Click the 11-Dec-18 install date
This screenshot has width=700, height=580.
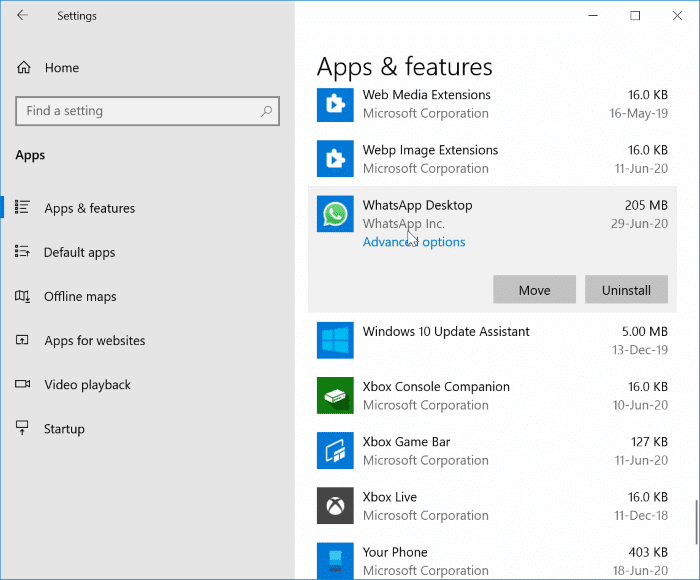[641, 516]
